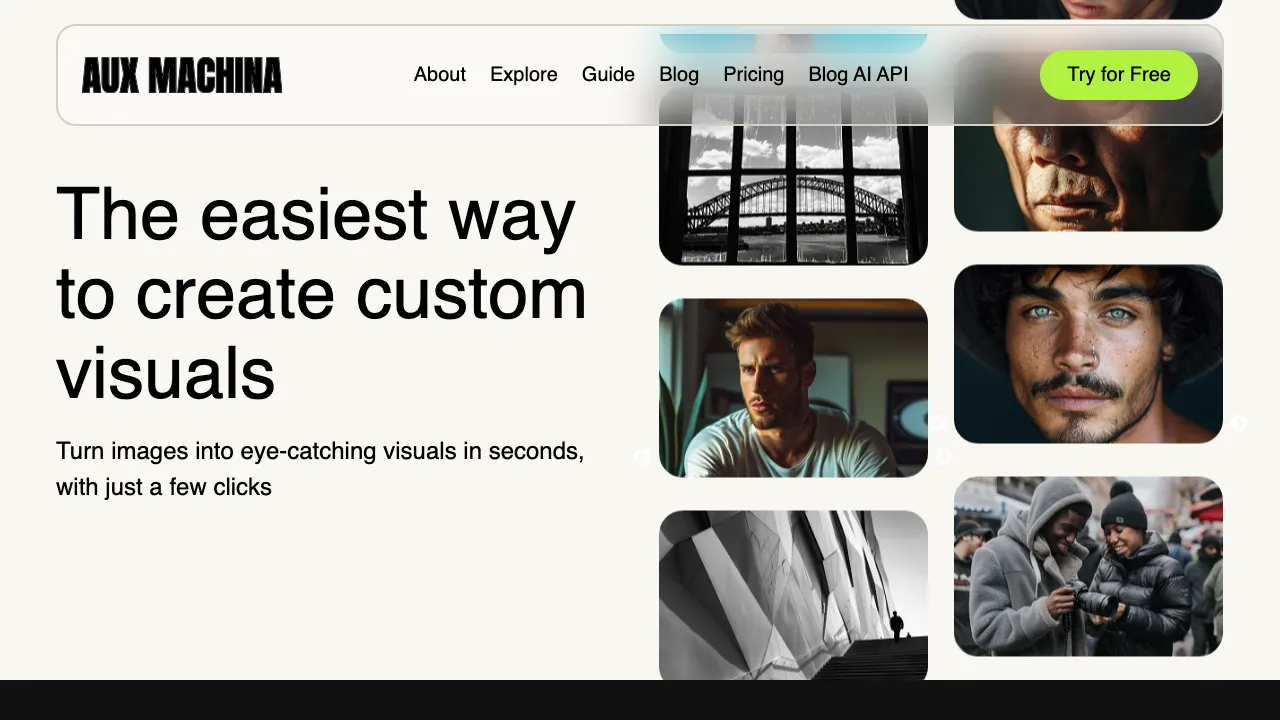Go to the Explore section
The image size is (1280, 720).
pos(524,75)
